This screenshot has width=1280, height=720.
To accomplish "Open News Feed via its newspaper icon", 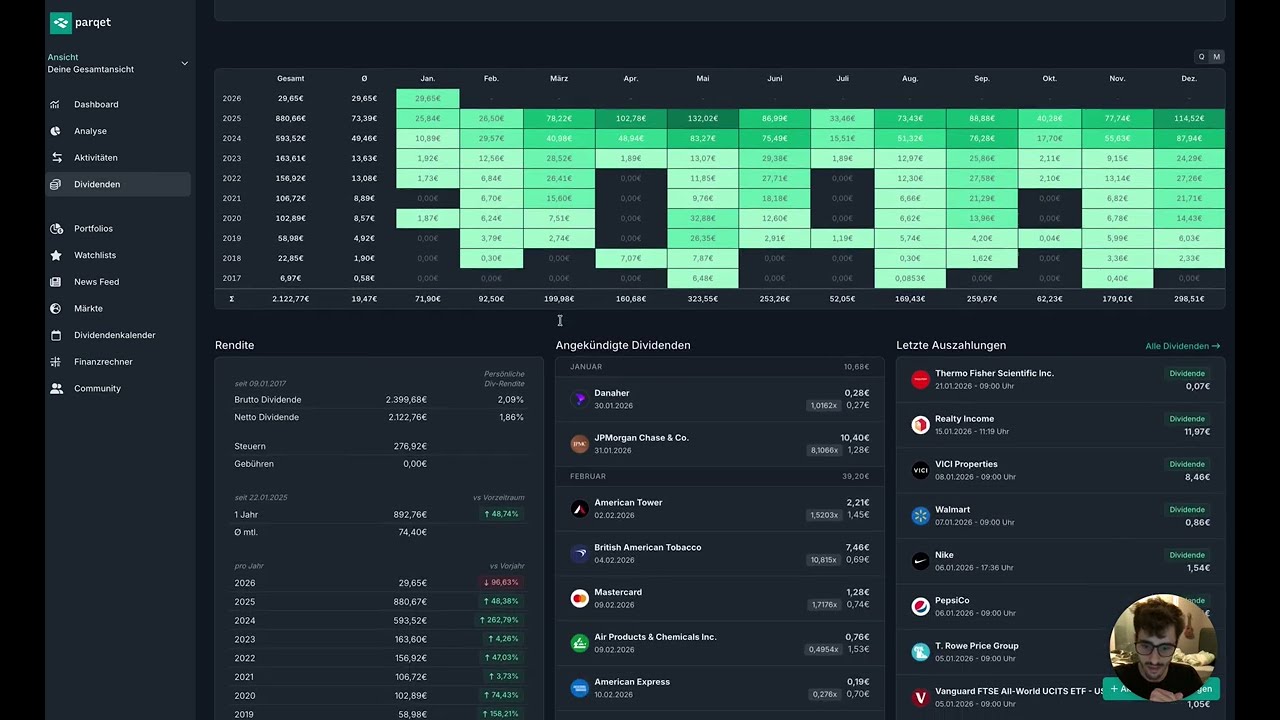I will coord(56,282).
